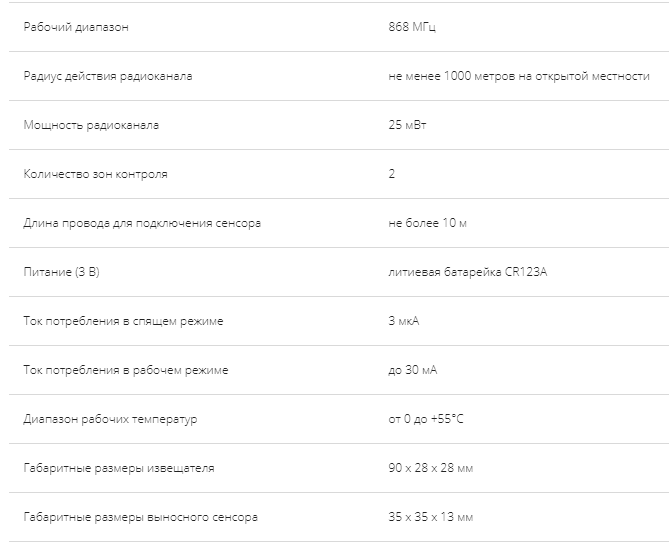
Task: Click 'Длина провода для подключения сенсора'
Action: click(142, 223)
